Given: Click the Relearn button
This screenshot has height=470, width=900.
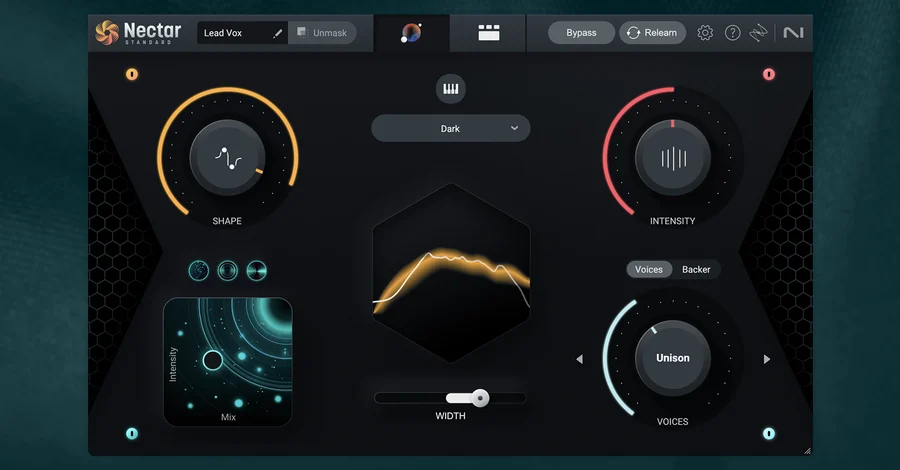Looking at the screenshot, I should tap(652, 33).
